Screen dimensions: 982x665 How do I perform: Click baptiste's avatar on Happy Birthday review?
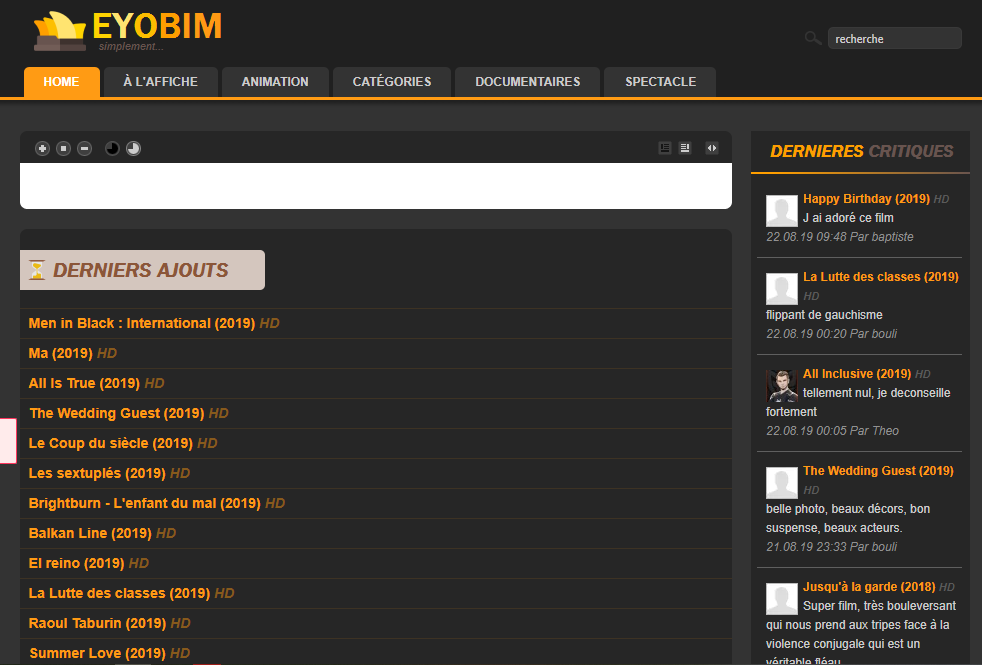coord(782,211)
